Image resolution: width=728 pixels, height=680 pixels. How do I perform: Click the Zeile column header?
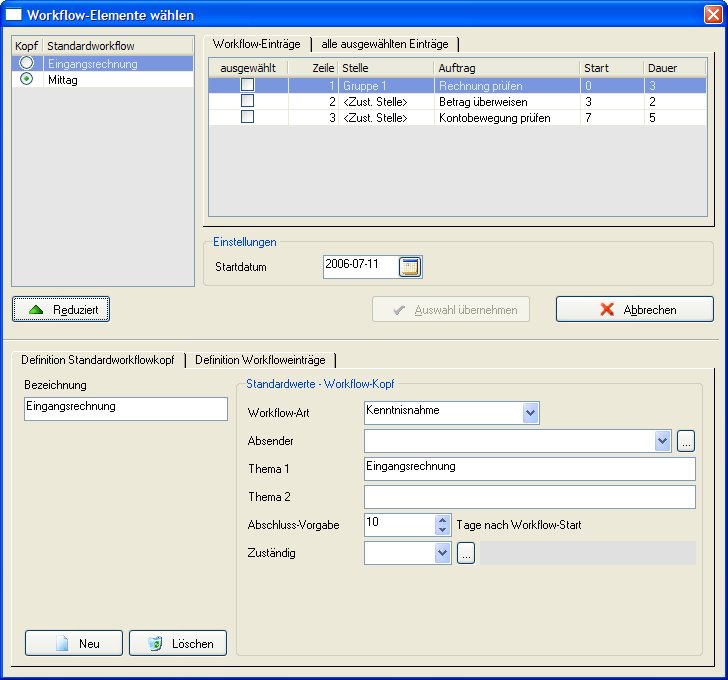point(313,68)
